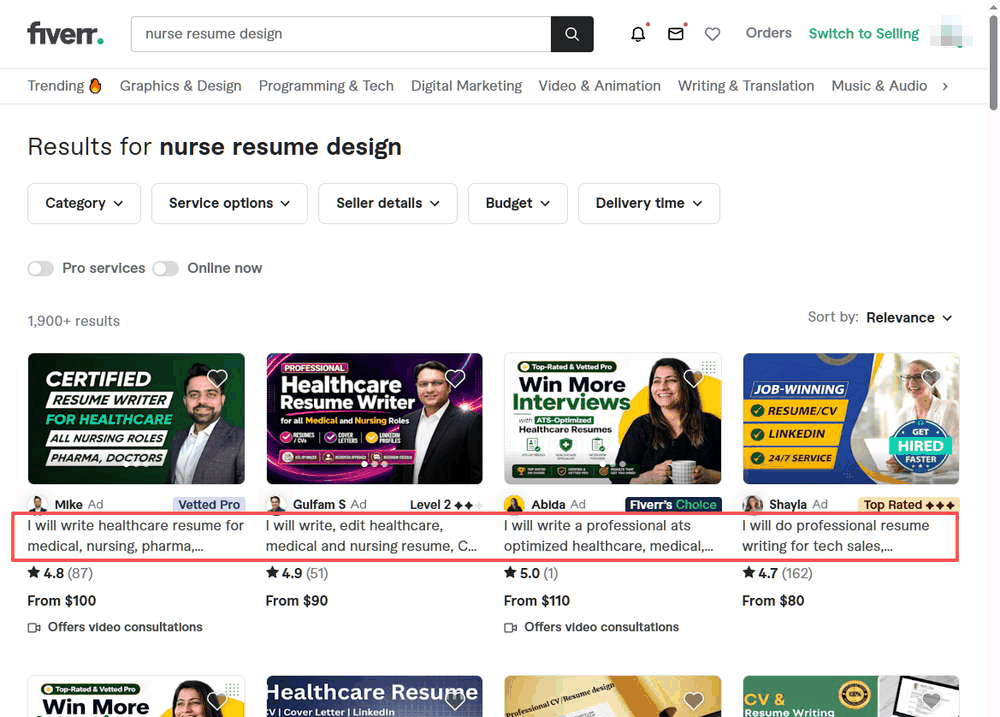Open Shayla's professional resume writing gig title
This screenshot has width=1000, height=717.
click(x=836, y=536)
